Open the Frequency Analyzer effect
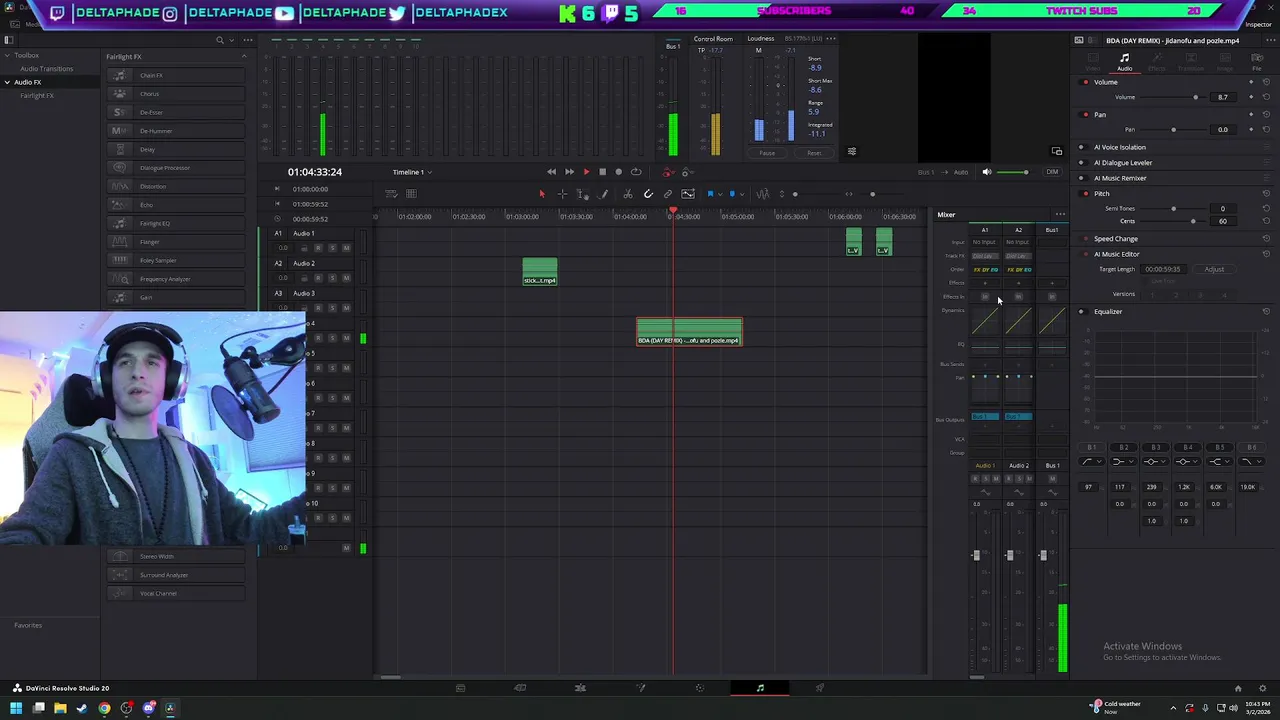Image resolution: width=1280 pixels, height=720 pixels. pos(176,279)
